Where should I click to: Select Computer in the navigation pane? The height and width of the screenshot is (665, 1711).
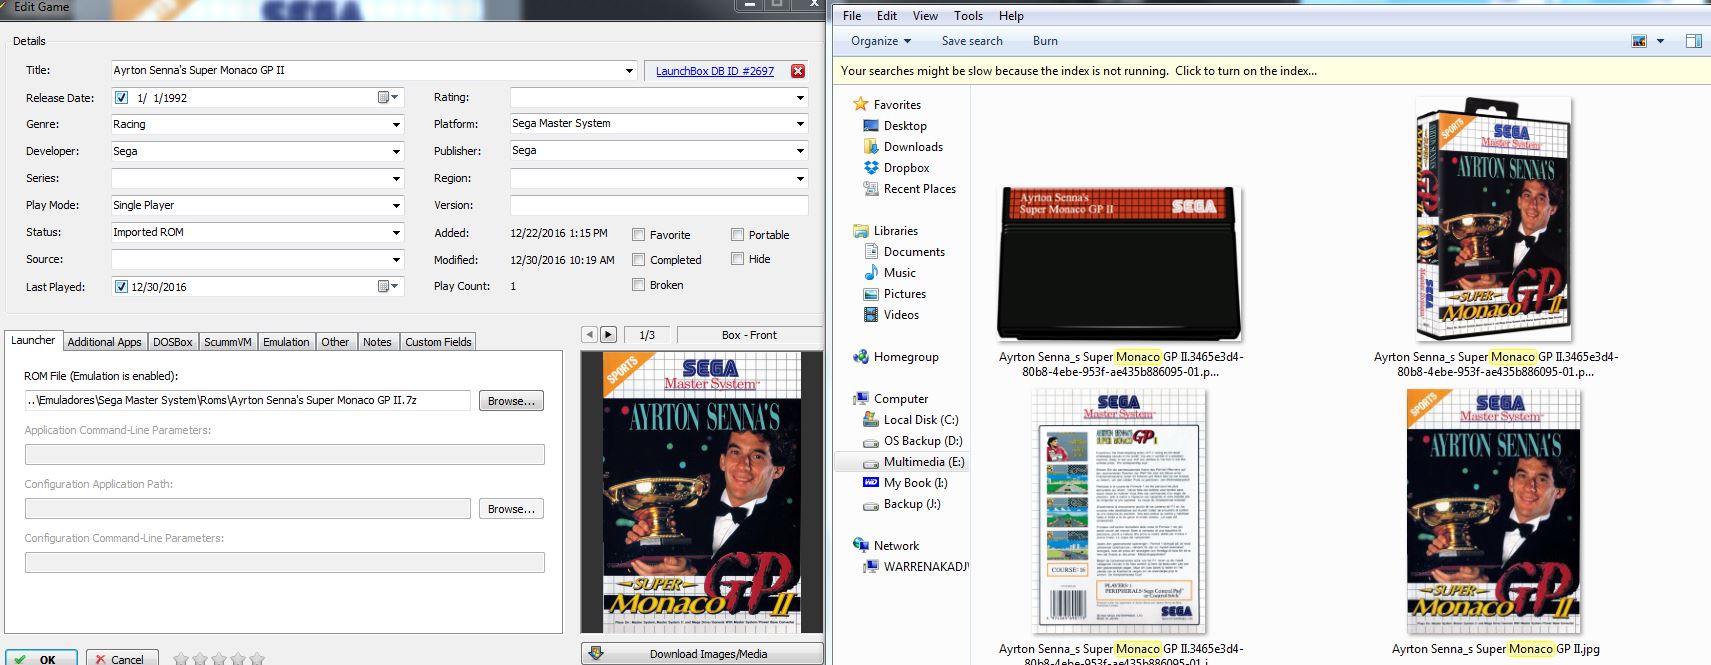(900, 399)
